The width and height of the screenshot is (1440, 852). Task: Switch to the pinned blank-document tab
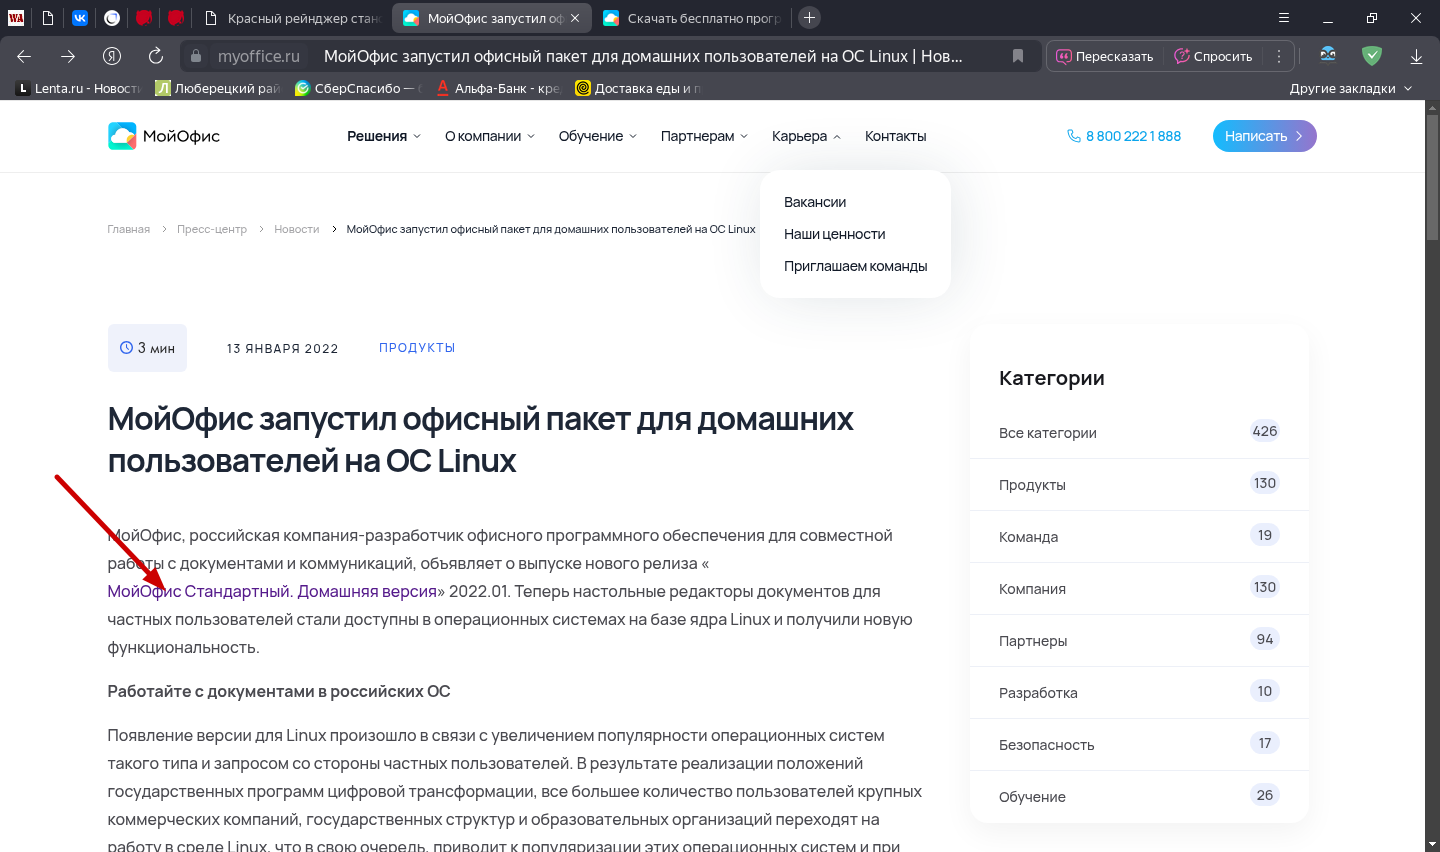48,18
